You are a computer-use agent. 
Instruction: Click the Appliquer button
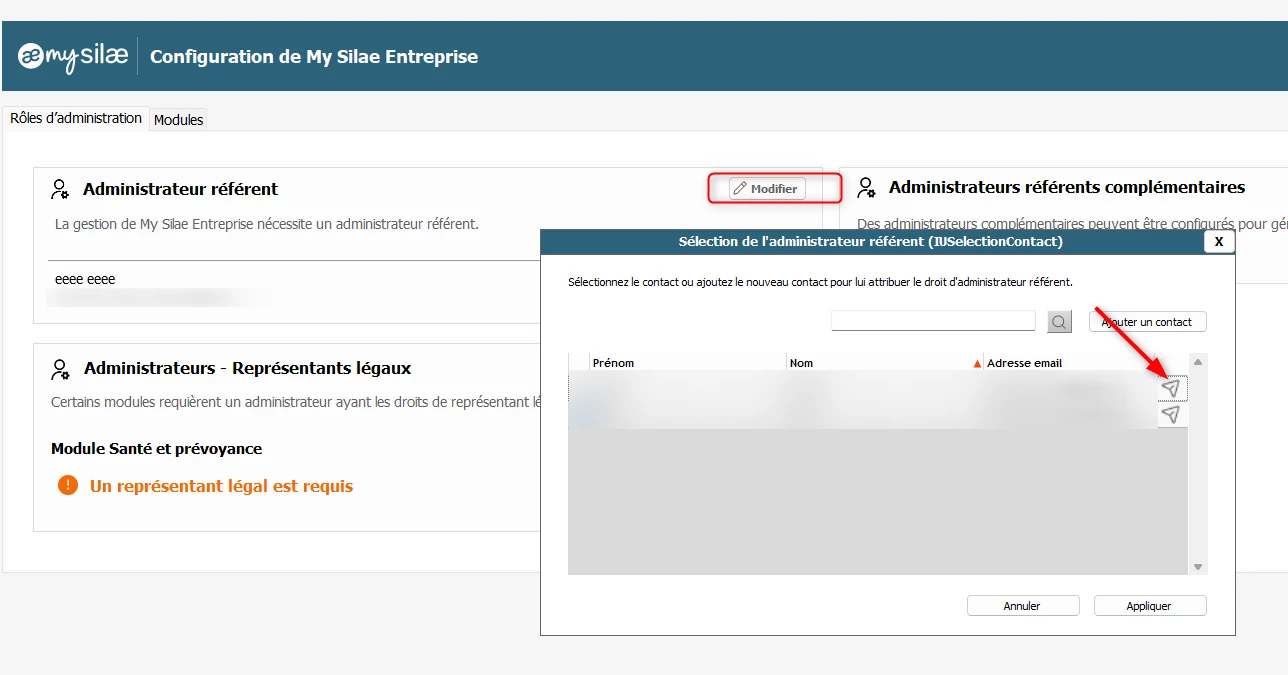[1150, 606]
